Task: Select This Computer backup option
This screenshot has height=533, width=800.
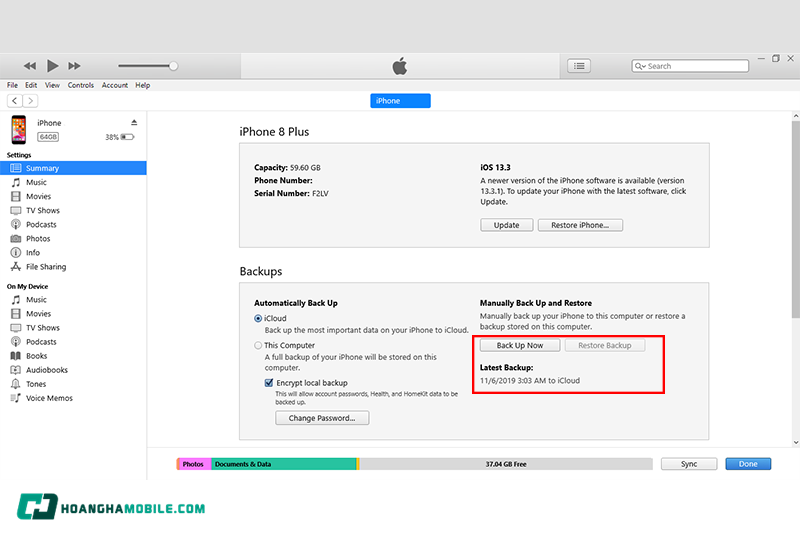Action: [x=259, y=345]
